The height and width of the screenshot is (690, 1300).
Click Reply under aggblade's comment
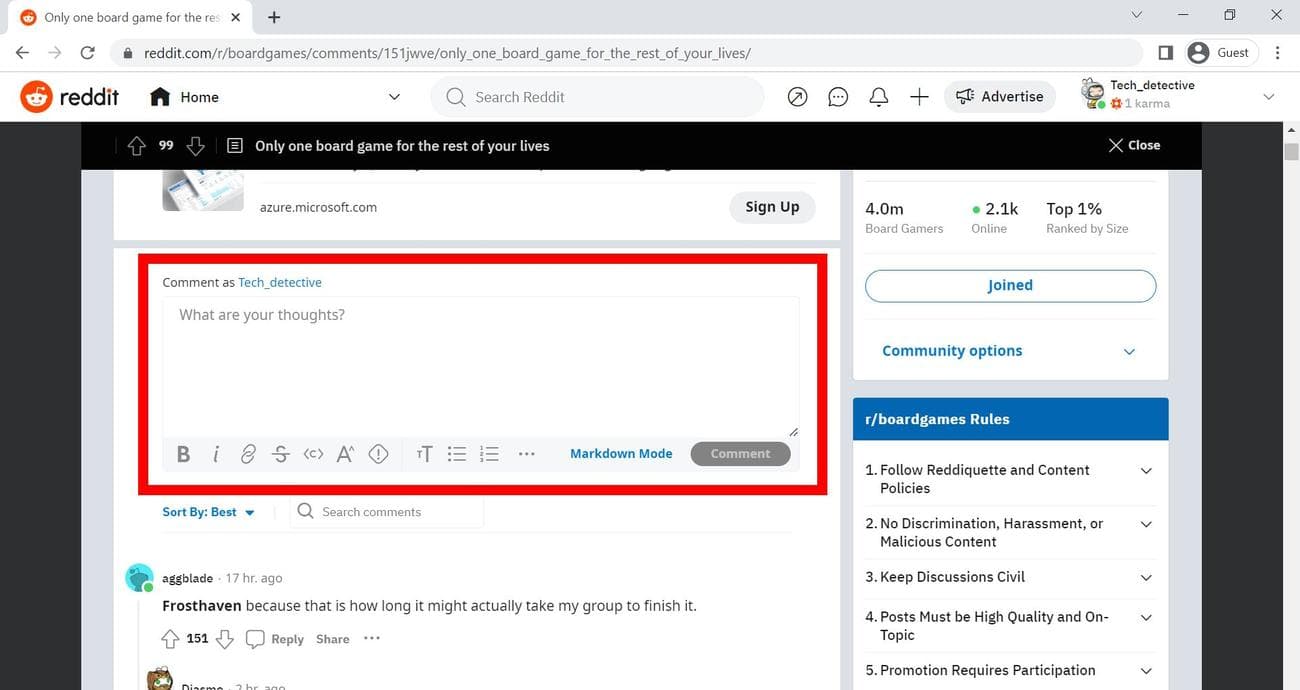click(x=276, y=639)
